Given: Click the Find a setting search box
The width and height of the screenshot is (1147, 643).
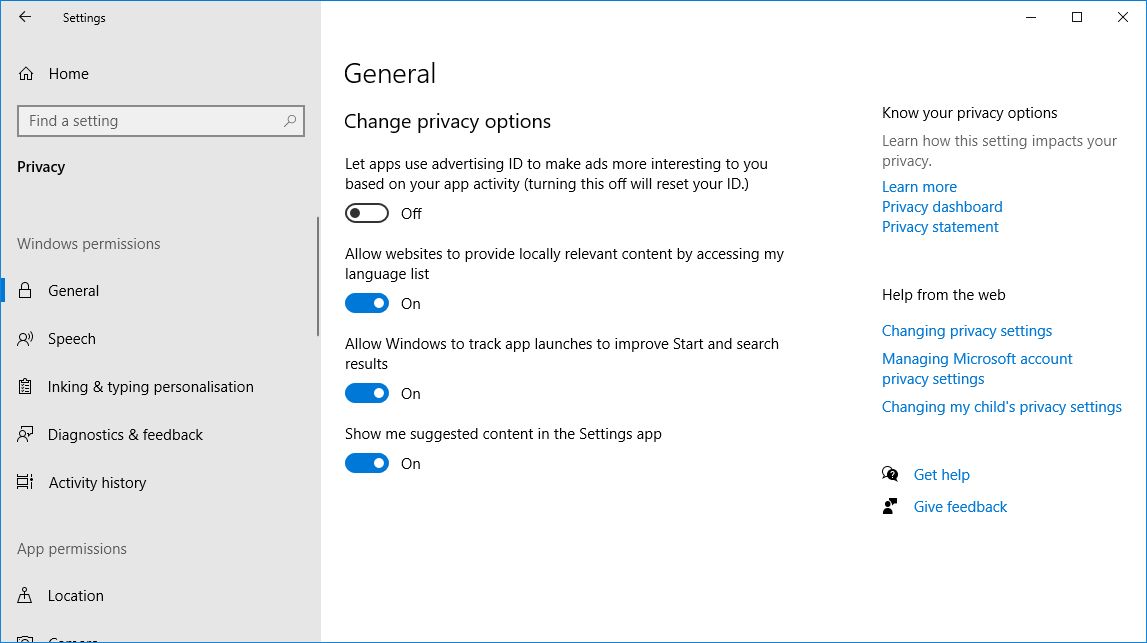Looking at the screenshot, I should click(161, 121).
